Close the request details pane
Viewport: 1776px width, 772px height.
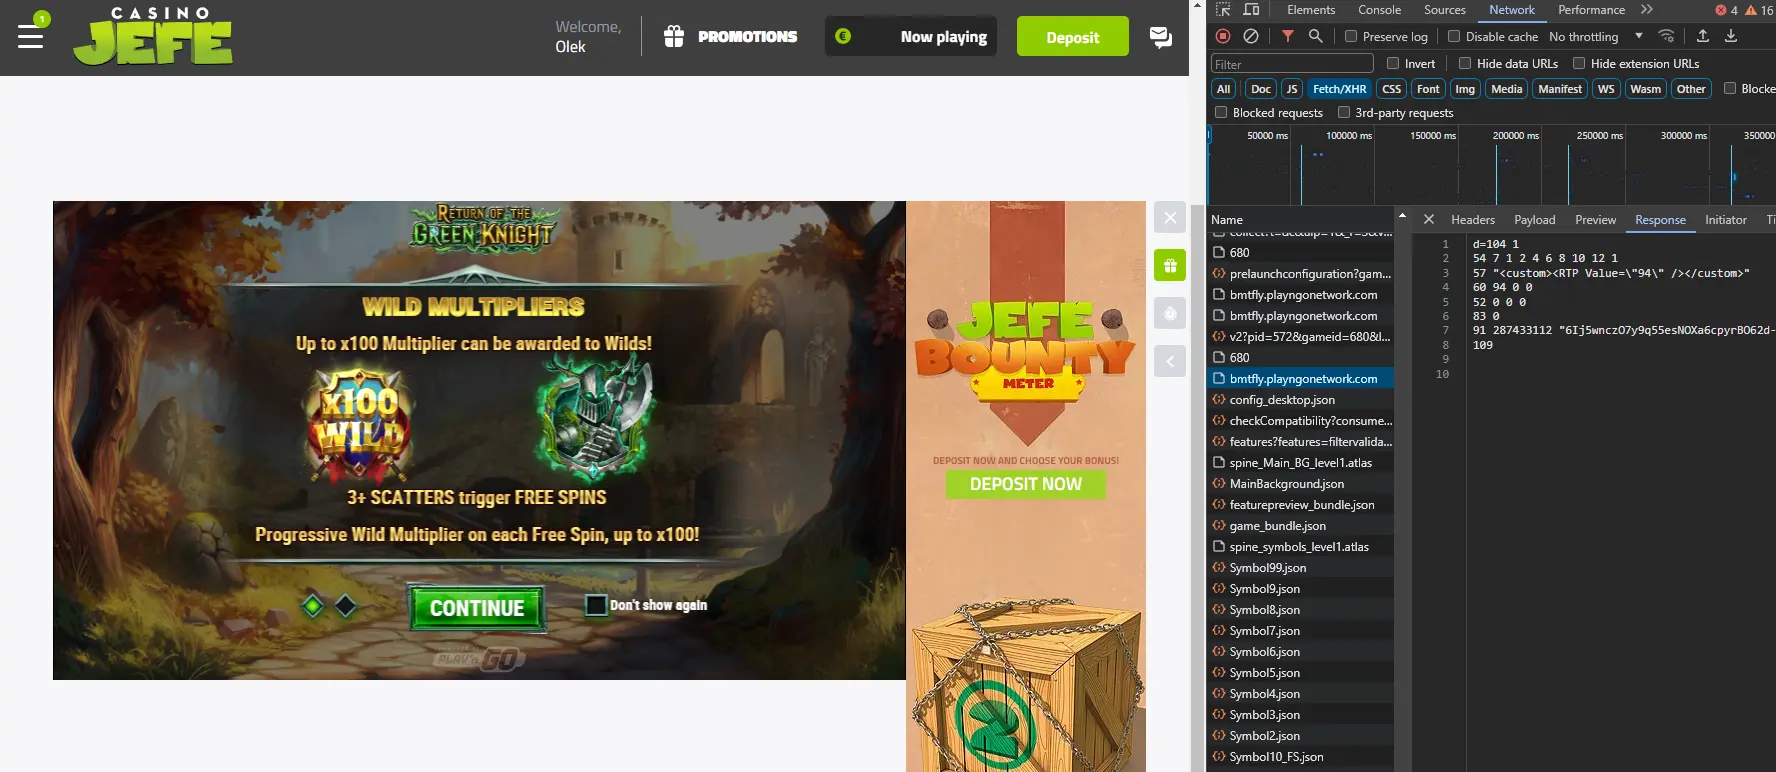1429,219
